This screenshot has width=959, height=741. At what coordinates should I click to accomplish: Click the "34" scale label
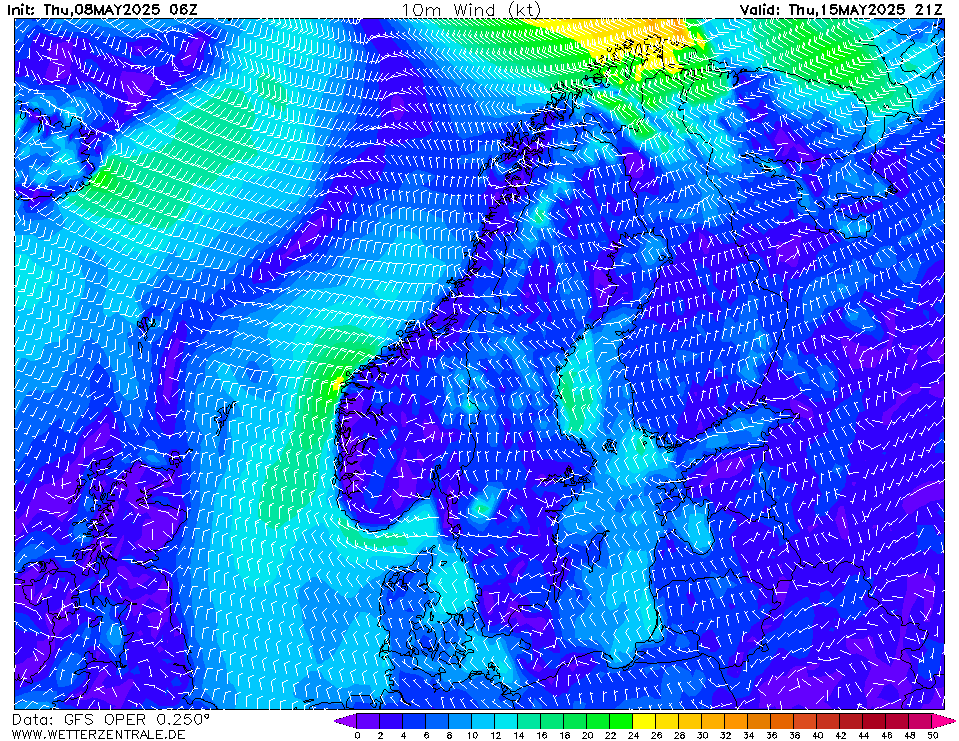click(749, 735)
